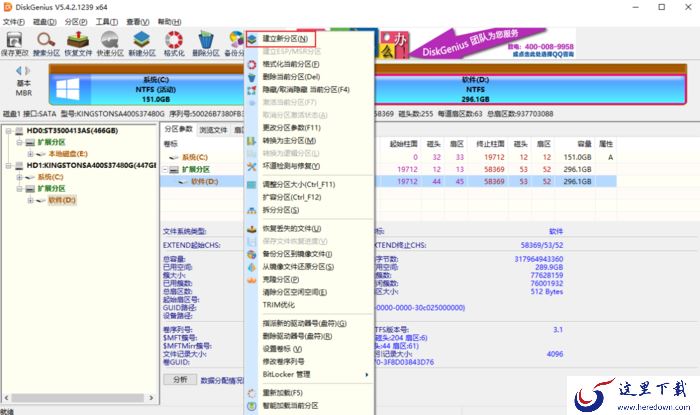Select 删除当前分区(Del) menu entry
Image resolution: width=700 pixels, height=415 pixels.
click(291, 77)
